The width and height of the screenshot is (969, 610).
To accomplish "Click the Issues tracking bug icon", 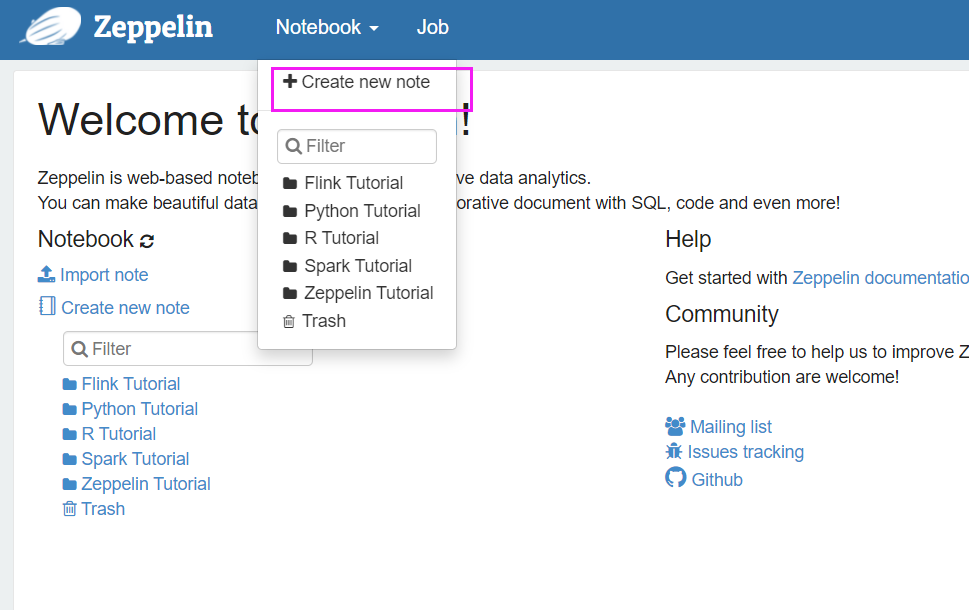I will [x=674, y=451].
